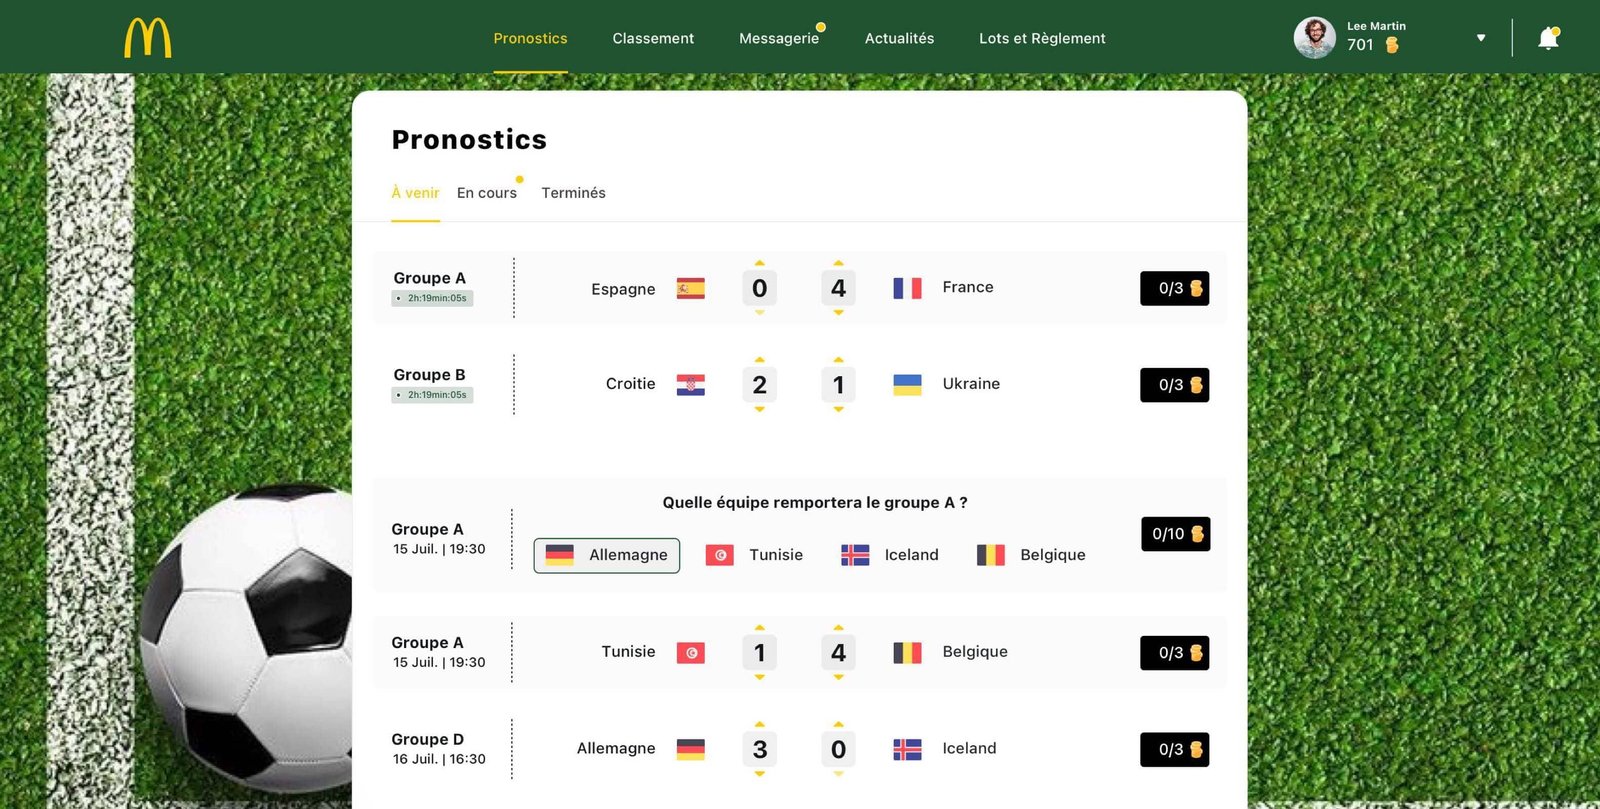Select Iceland as group A winner

pos(888,555)
